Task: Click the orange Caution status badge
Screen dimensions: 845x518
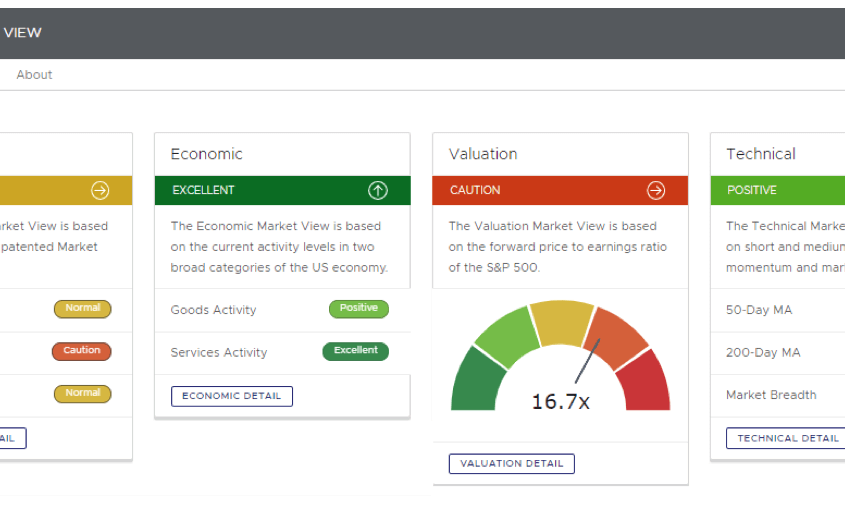Action: (82, 351)
